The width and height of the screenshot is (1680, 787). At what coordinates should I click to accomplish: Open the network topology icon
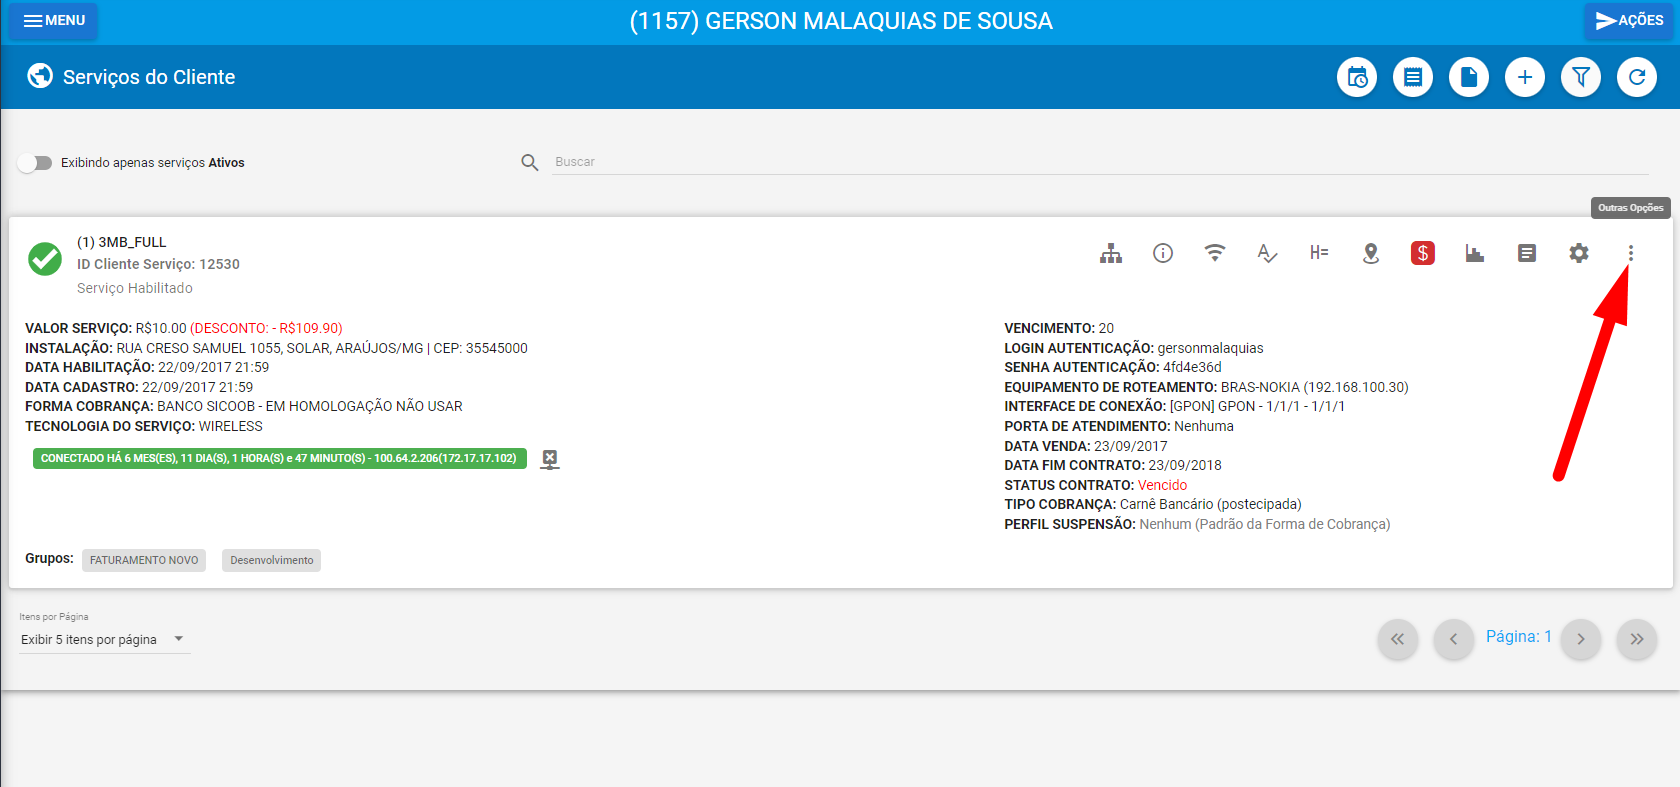click(1111, 253)
